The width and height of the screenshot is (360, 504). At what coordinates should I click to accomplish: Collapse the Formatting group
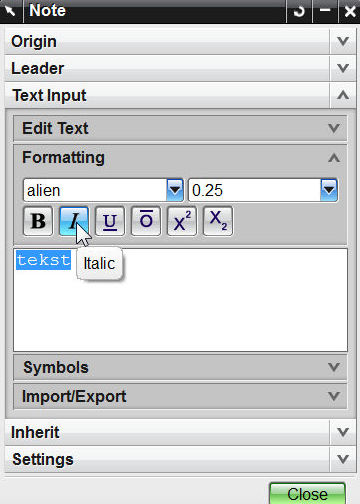pos(180,158)
